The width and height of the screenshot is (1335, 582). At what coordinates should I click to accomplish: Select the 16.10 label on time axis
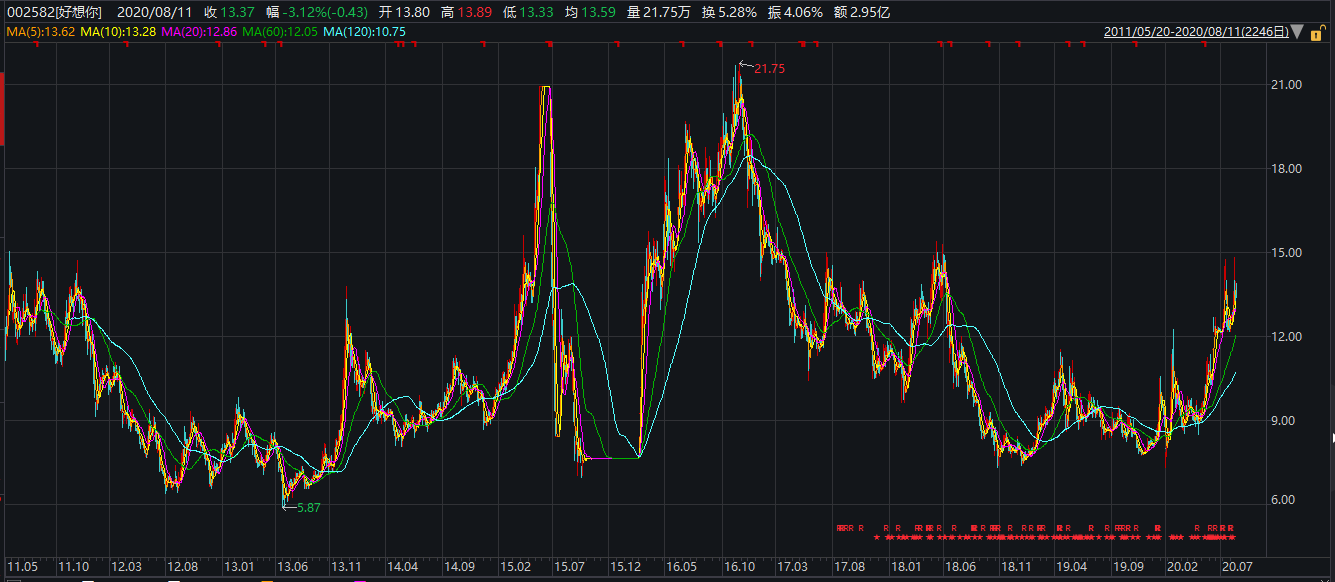point(739,567)
